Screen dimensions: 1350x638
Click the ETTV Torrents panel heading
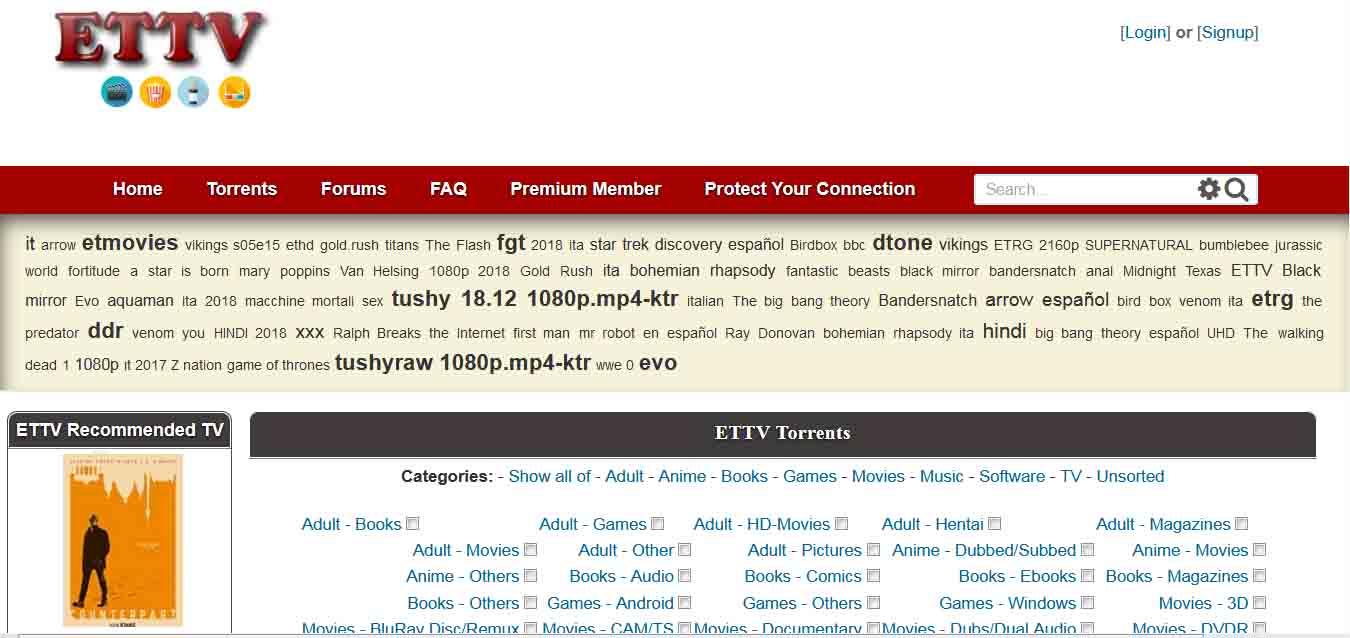click(783, 433)
